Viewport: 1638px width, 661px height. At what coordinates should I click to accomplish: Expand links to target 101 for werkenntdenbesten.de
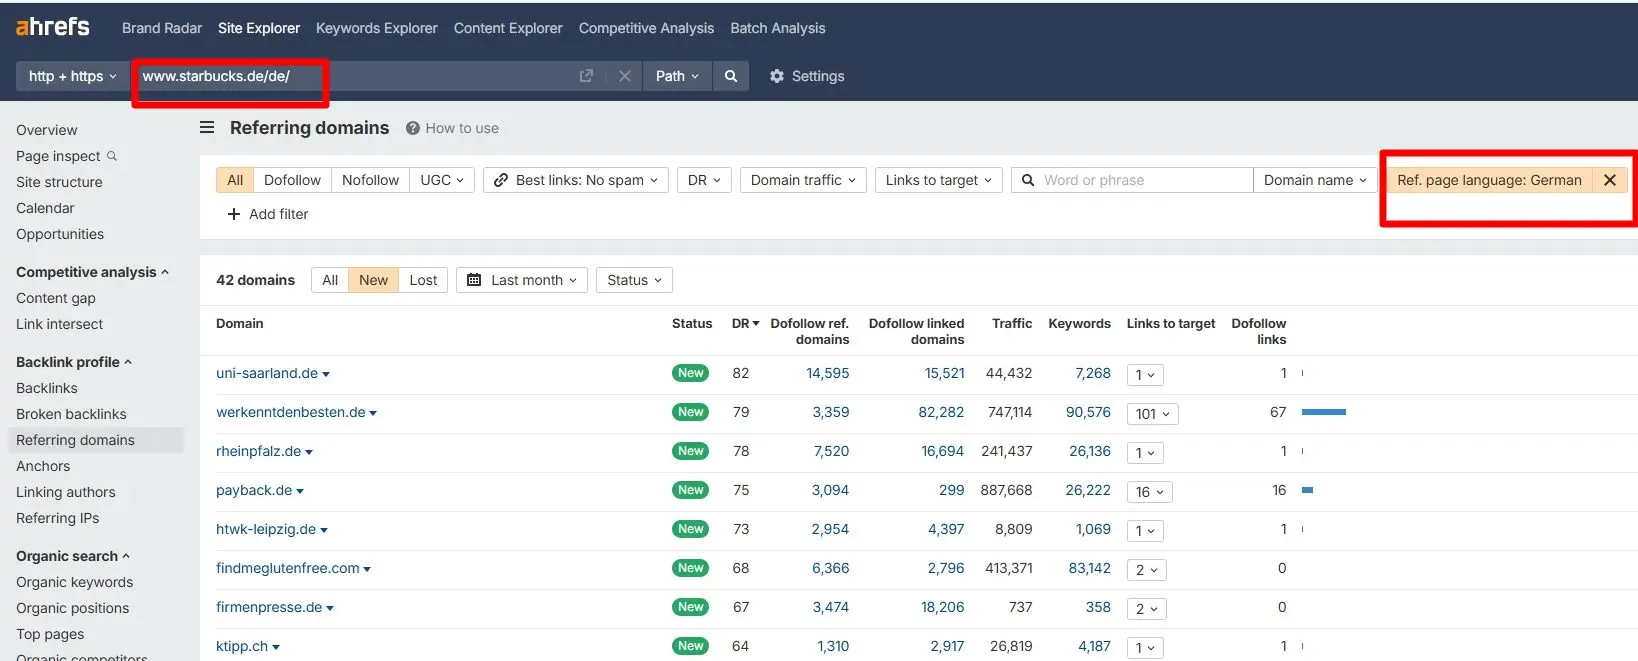point(1152,414)
